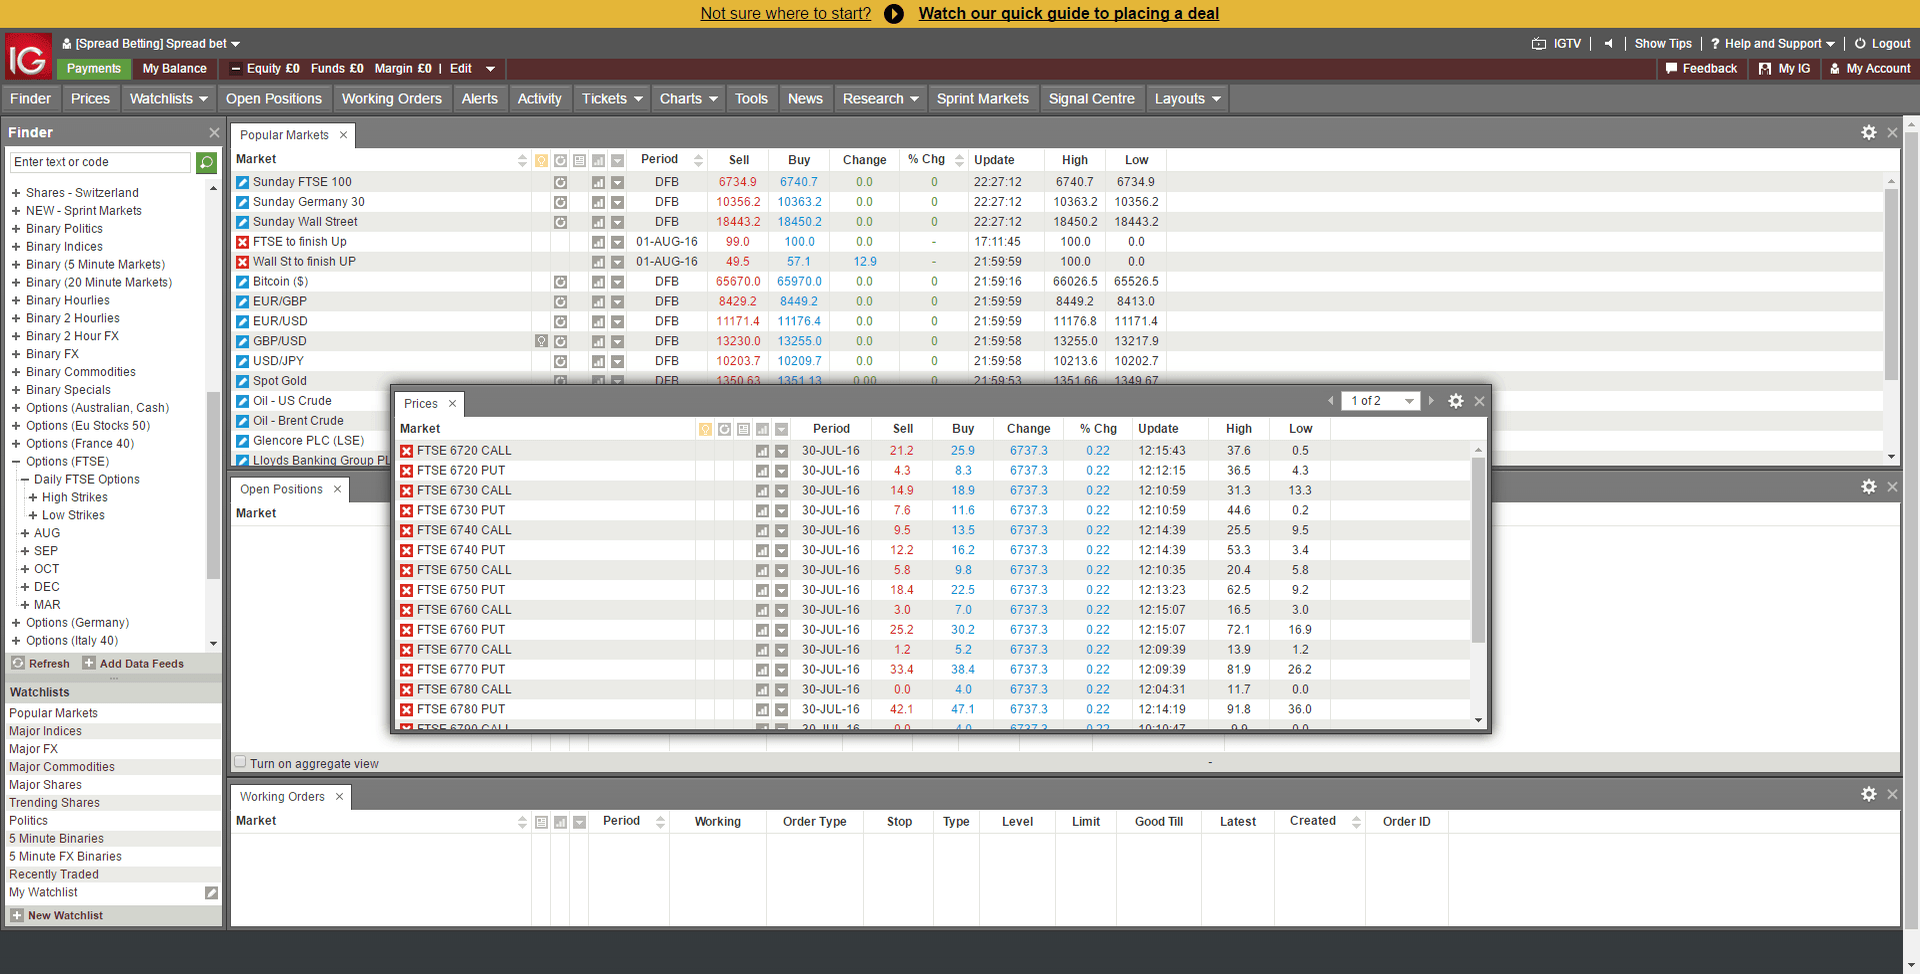
Task: Click the Finder tree vertical scrollbar thumb
Action: [x=212, y=485]
